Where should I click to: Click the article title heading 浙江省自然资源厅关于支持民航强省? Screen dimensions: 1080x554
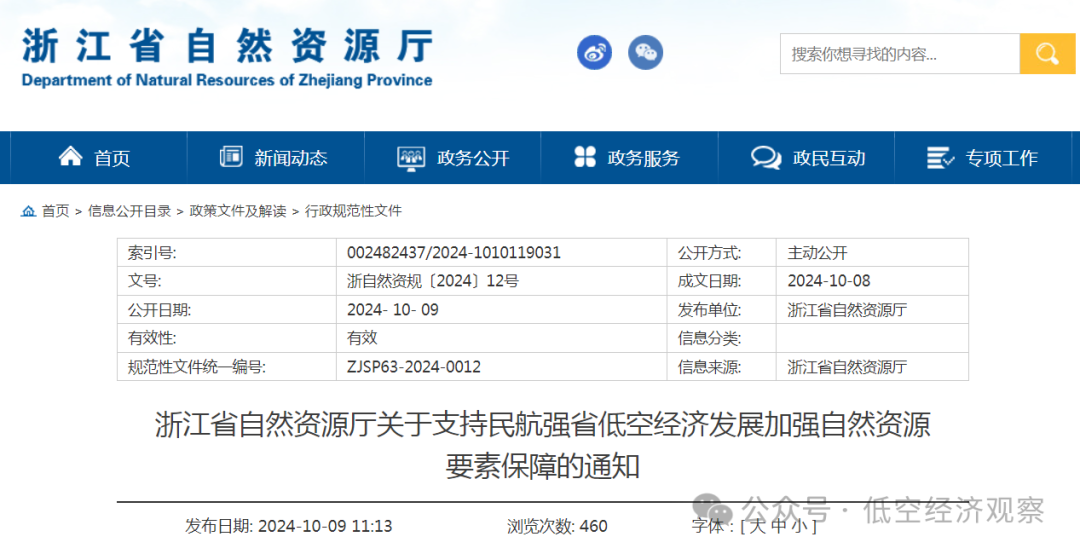coord(543,445)
